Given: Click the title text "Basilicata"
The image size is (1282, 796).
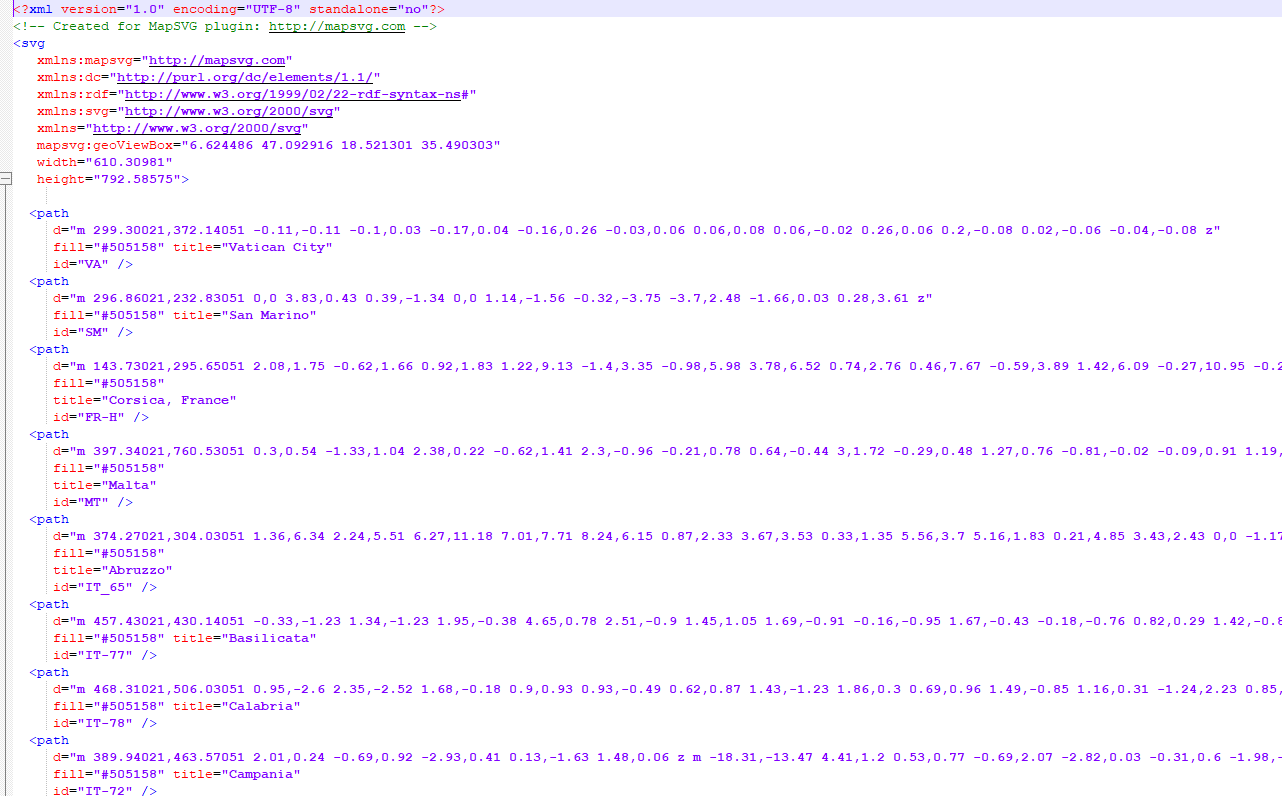Looking at the screenshot, I should (269, 638).
